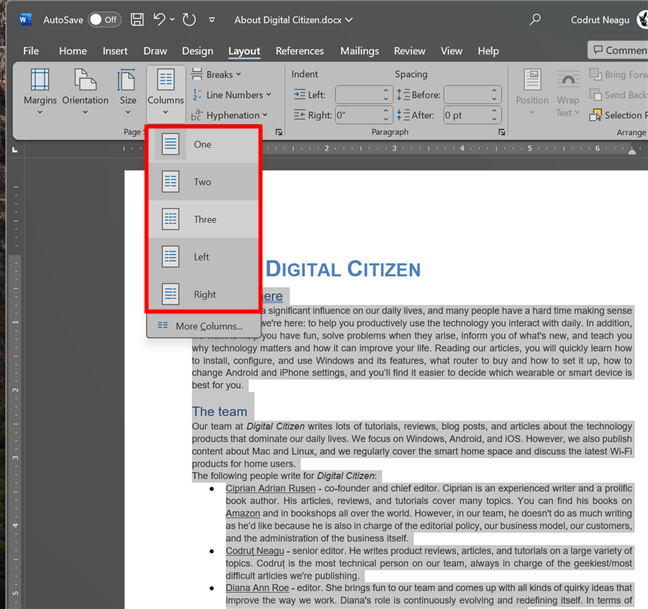648x609 pixels.
Task: Open the Breaks dropdown
Action: coord(216,74)
